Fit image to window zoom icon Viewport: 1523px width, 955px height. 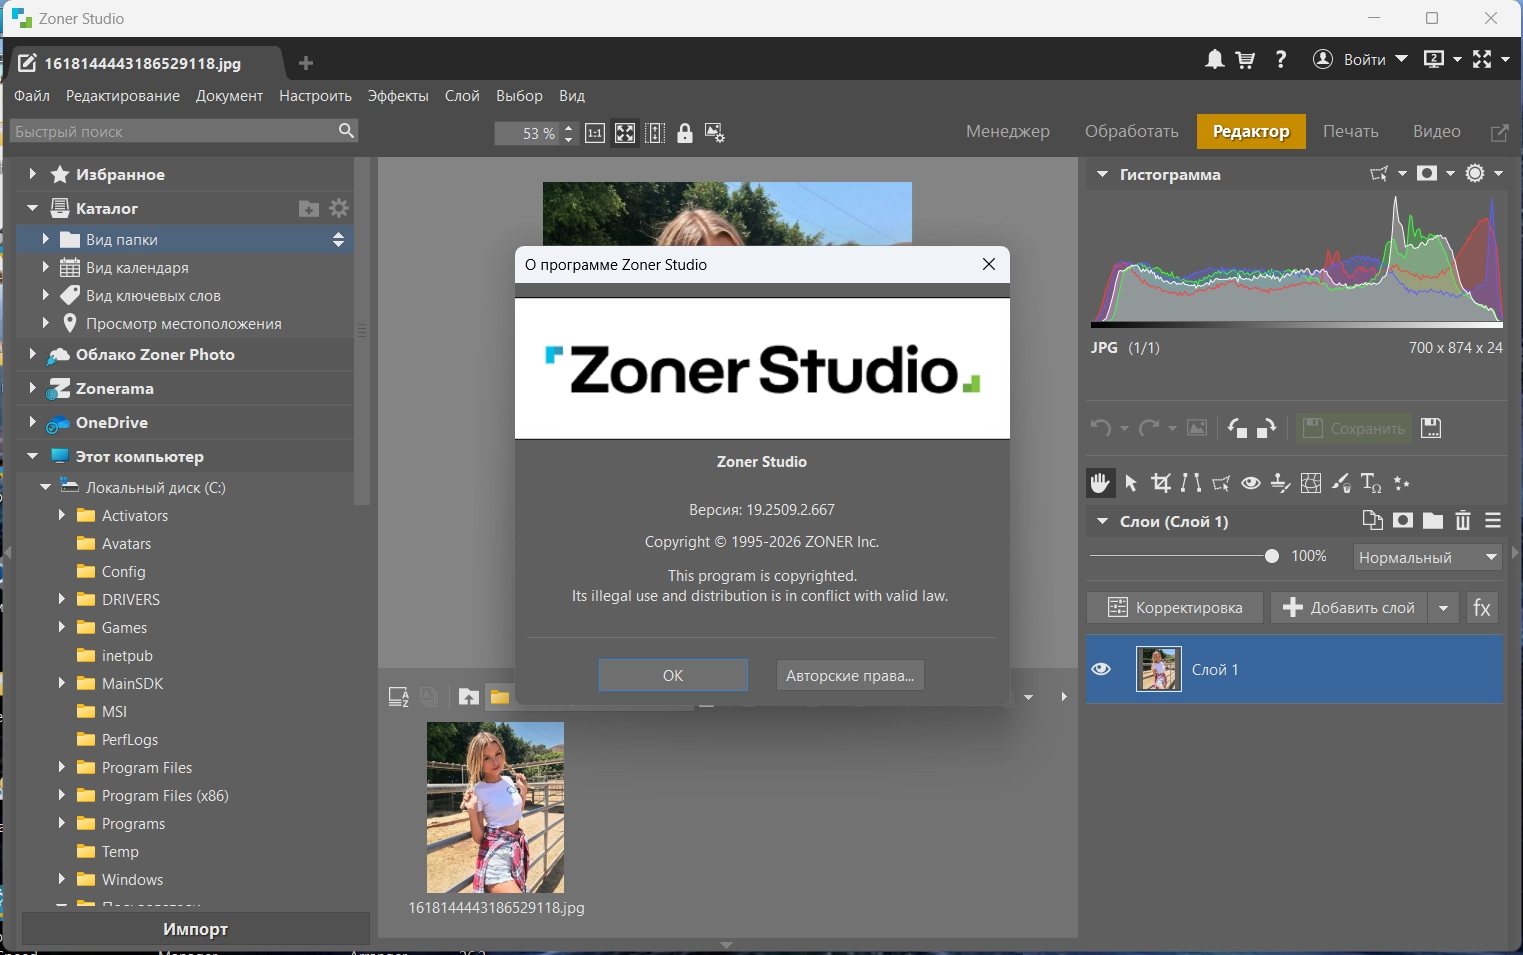[x=625, y=133]
